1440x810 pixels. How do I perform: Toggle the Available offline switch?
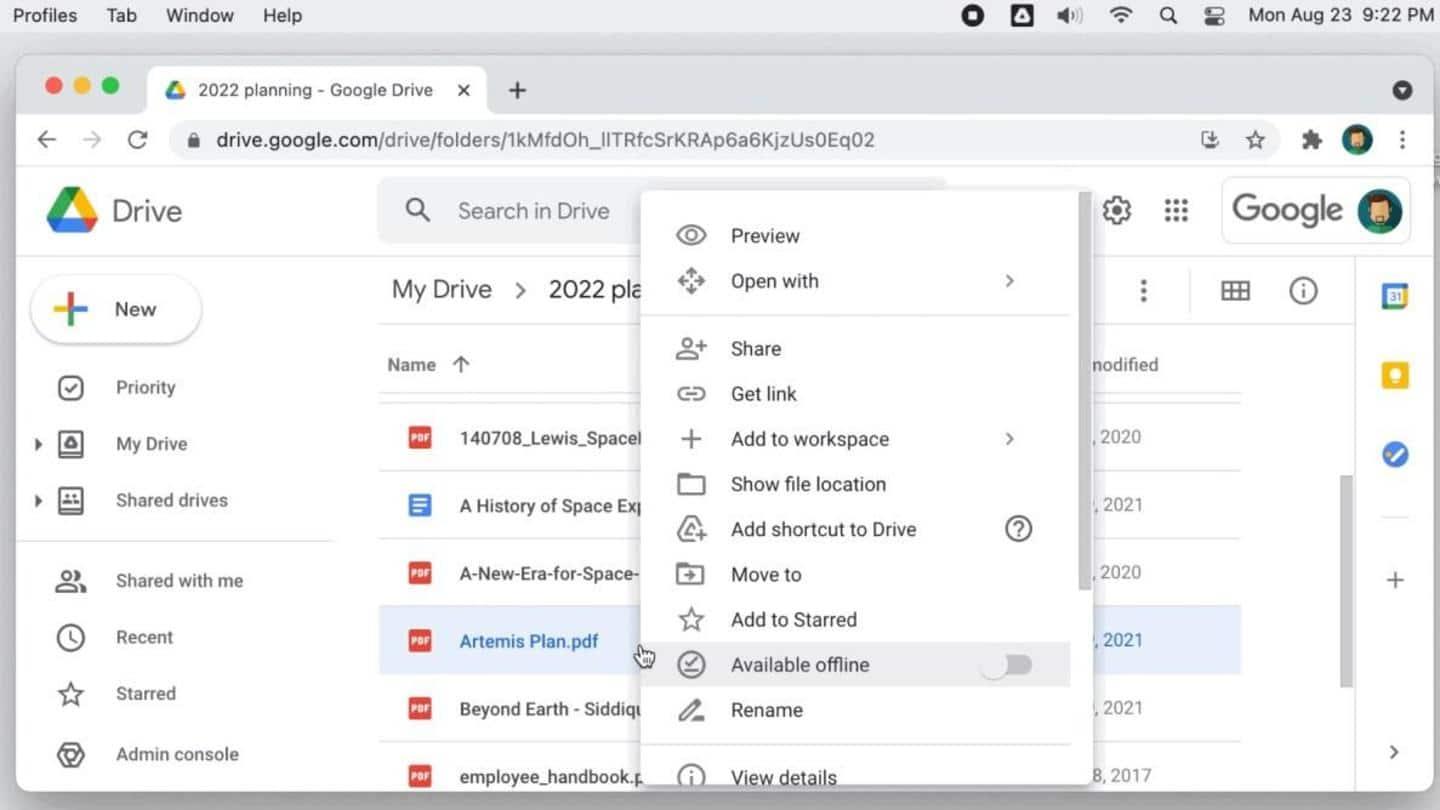(x=1008, y=665)
